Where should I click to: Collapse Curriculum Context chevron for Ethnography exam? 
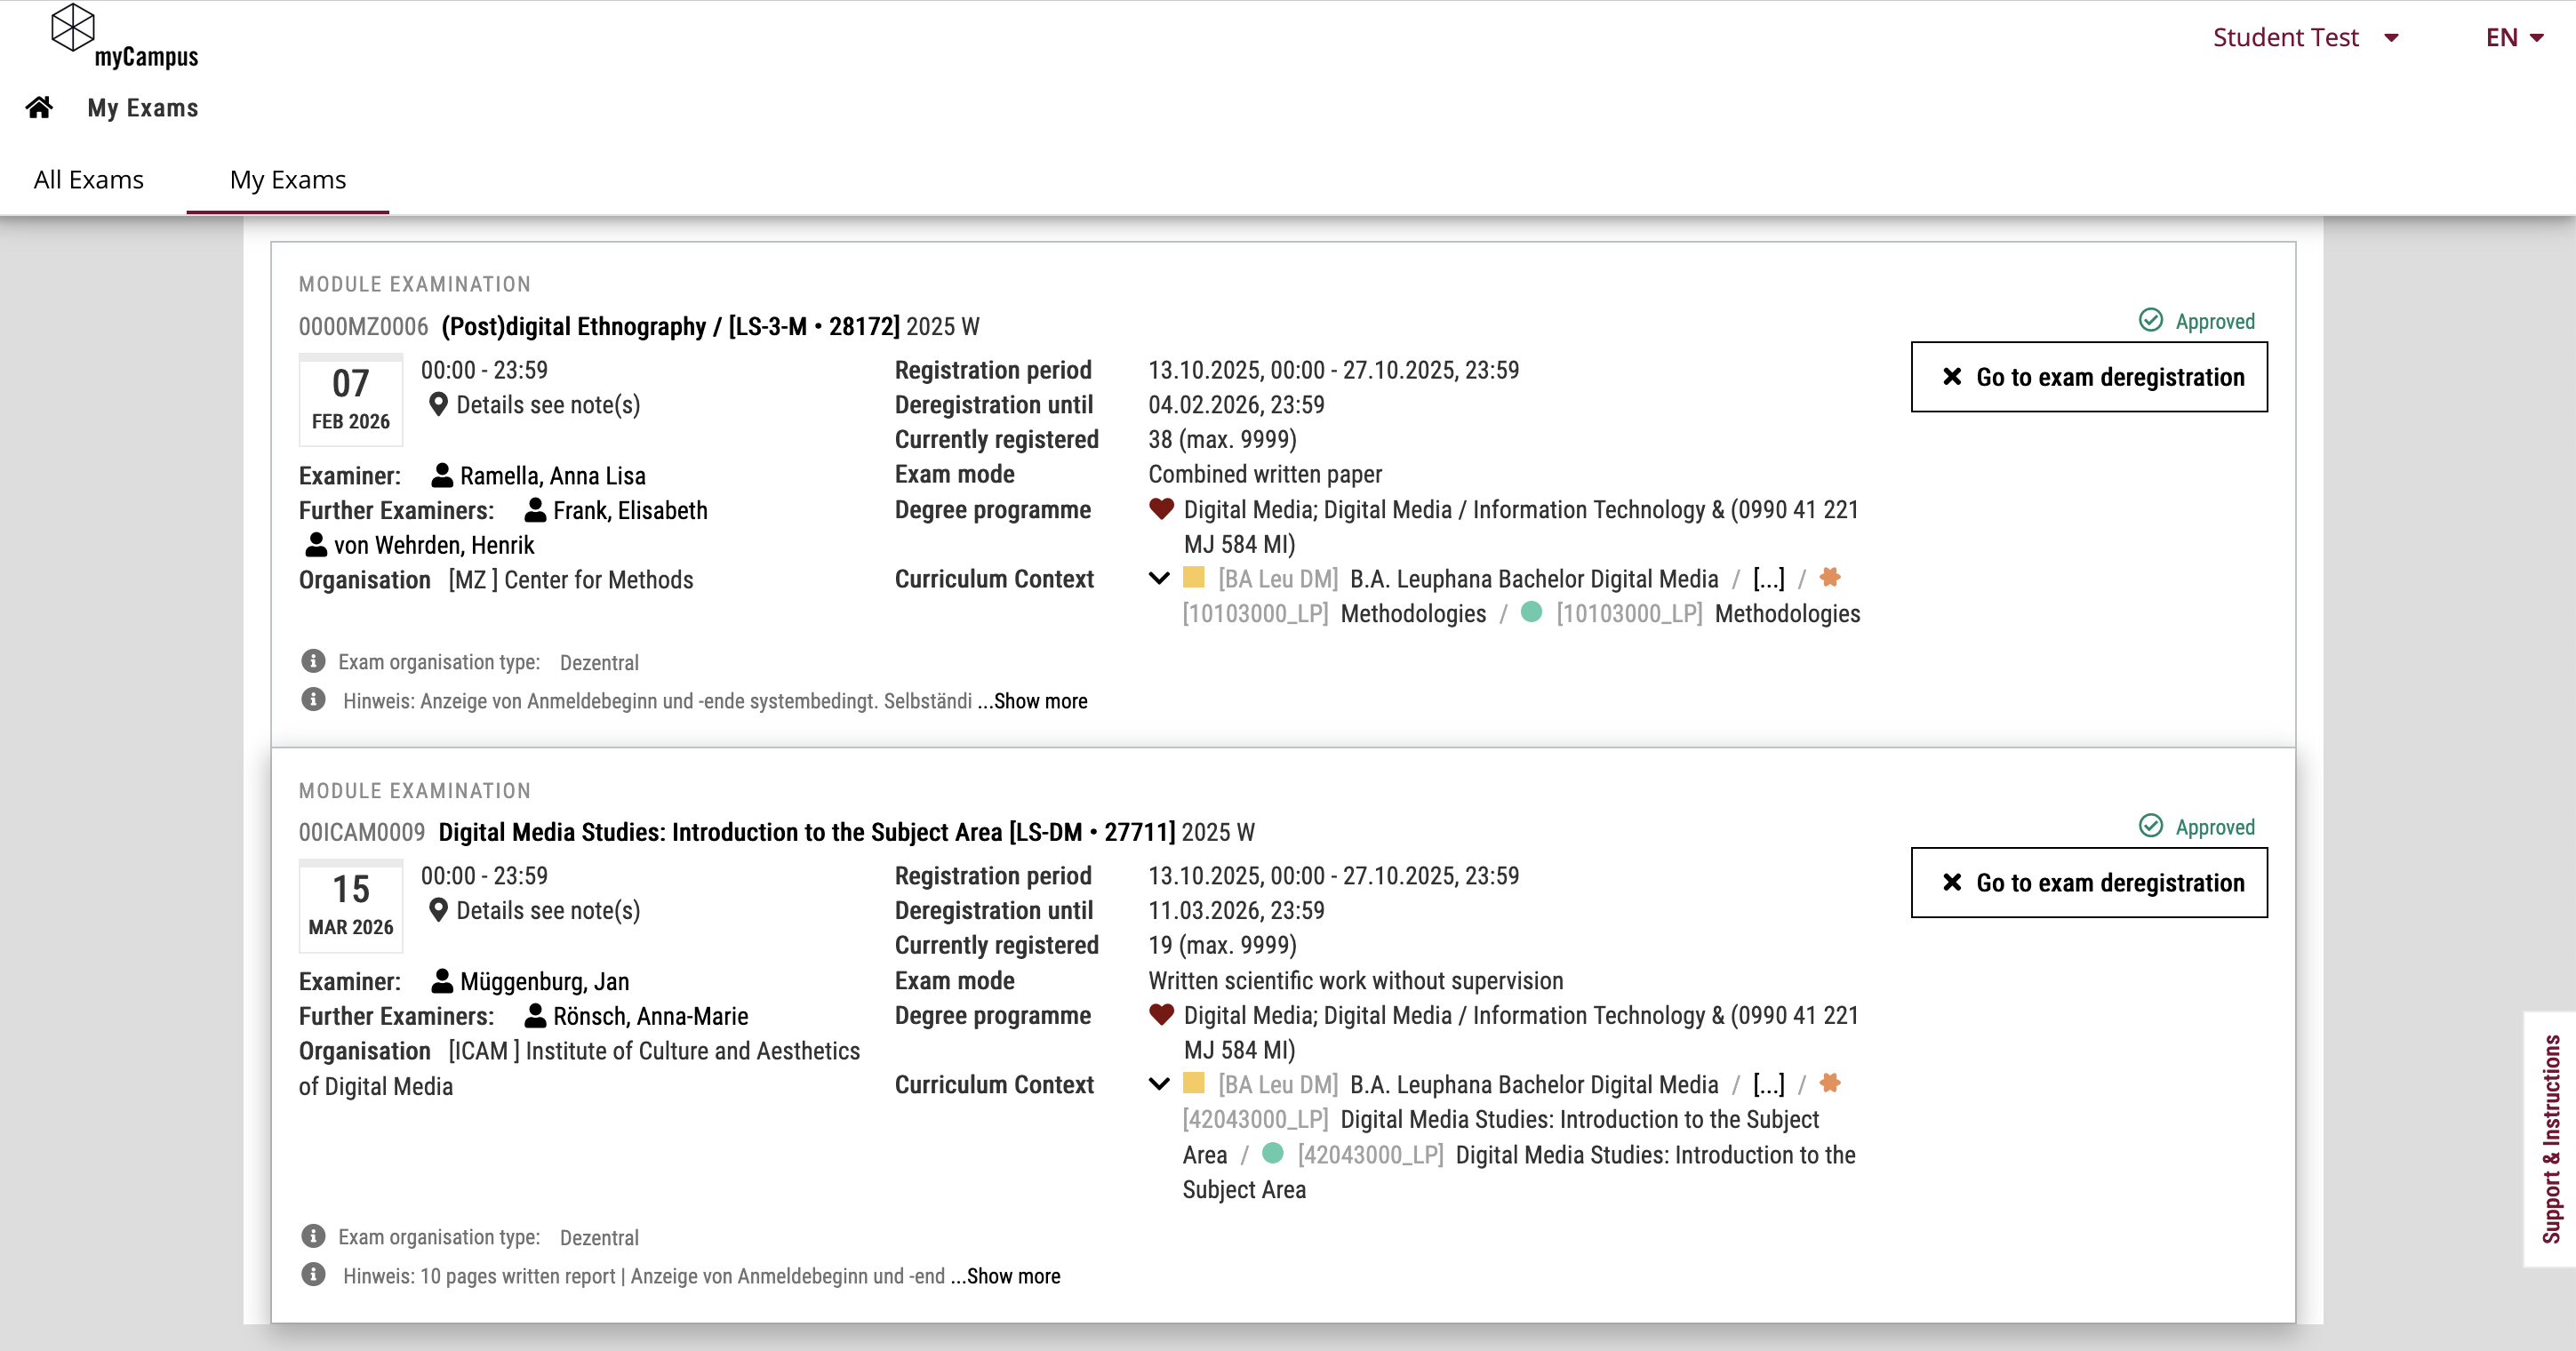point(1159,578)
